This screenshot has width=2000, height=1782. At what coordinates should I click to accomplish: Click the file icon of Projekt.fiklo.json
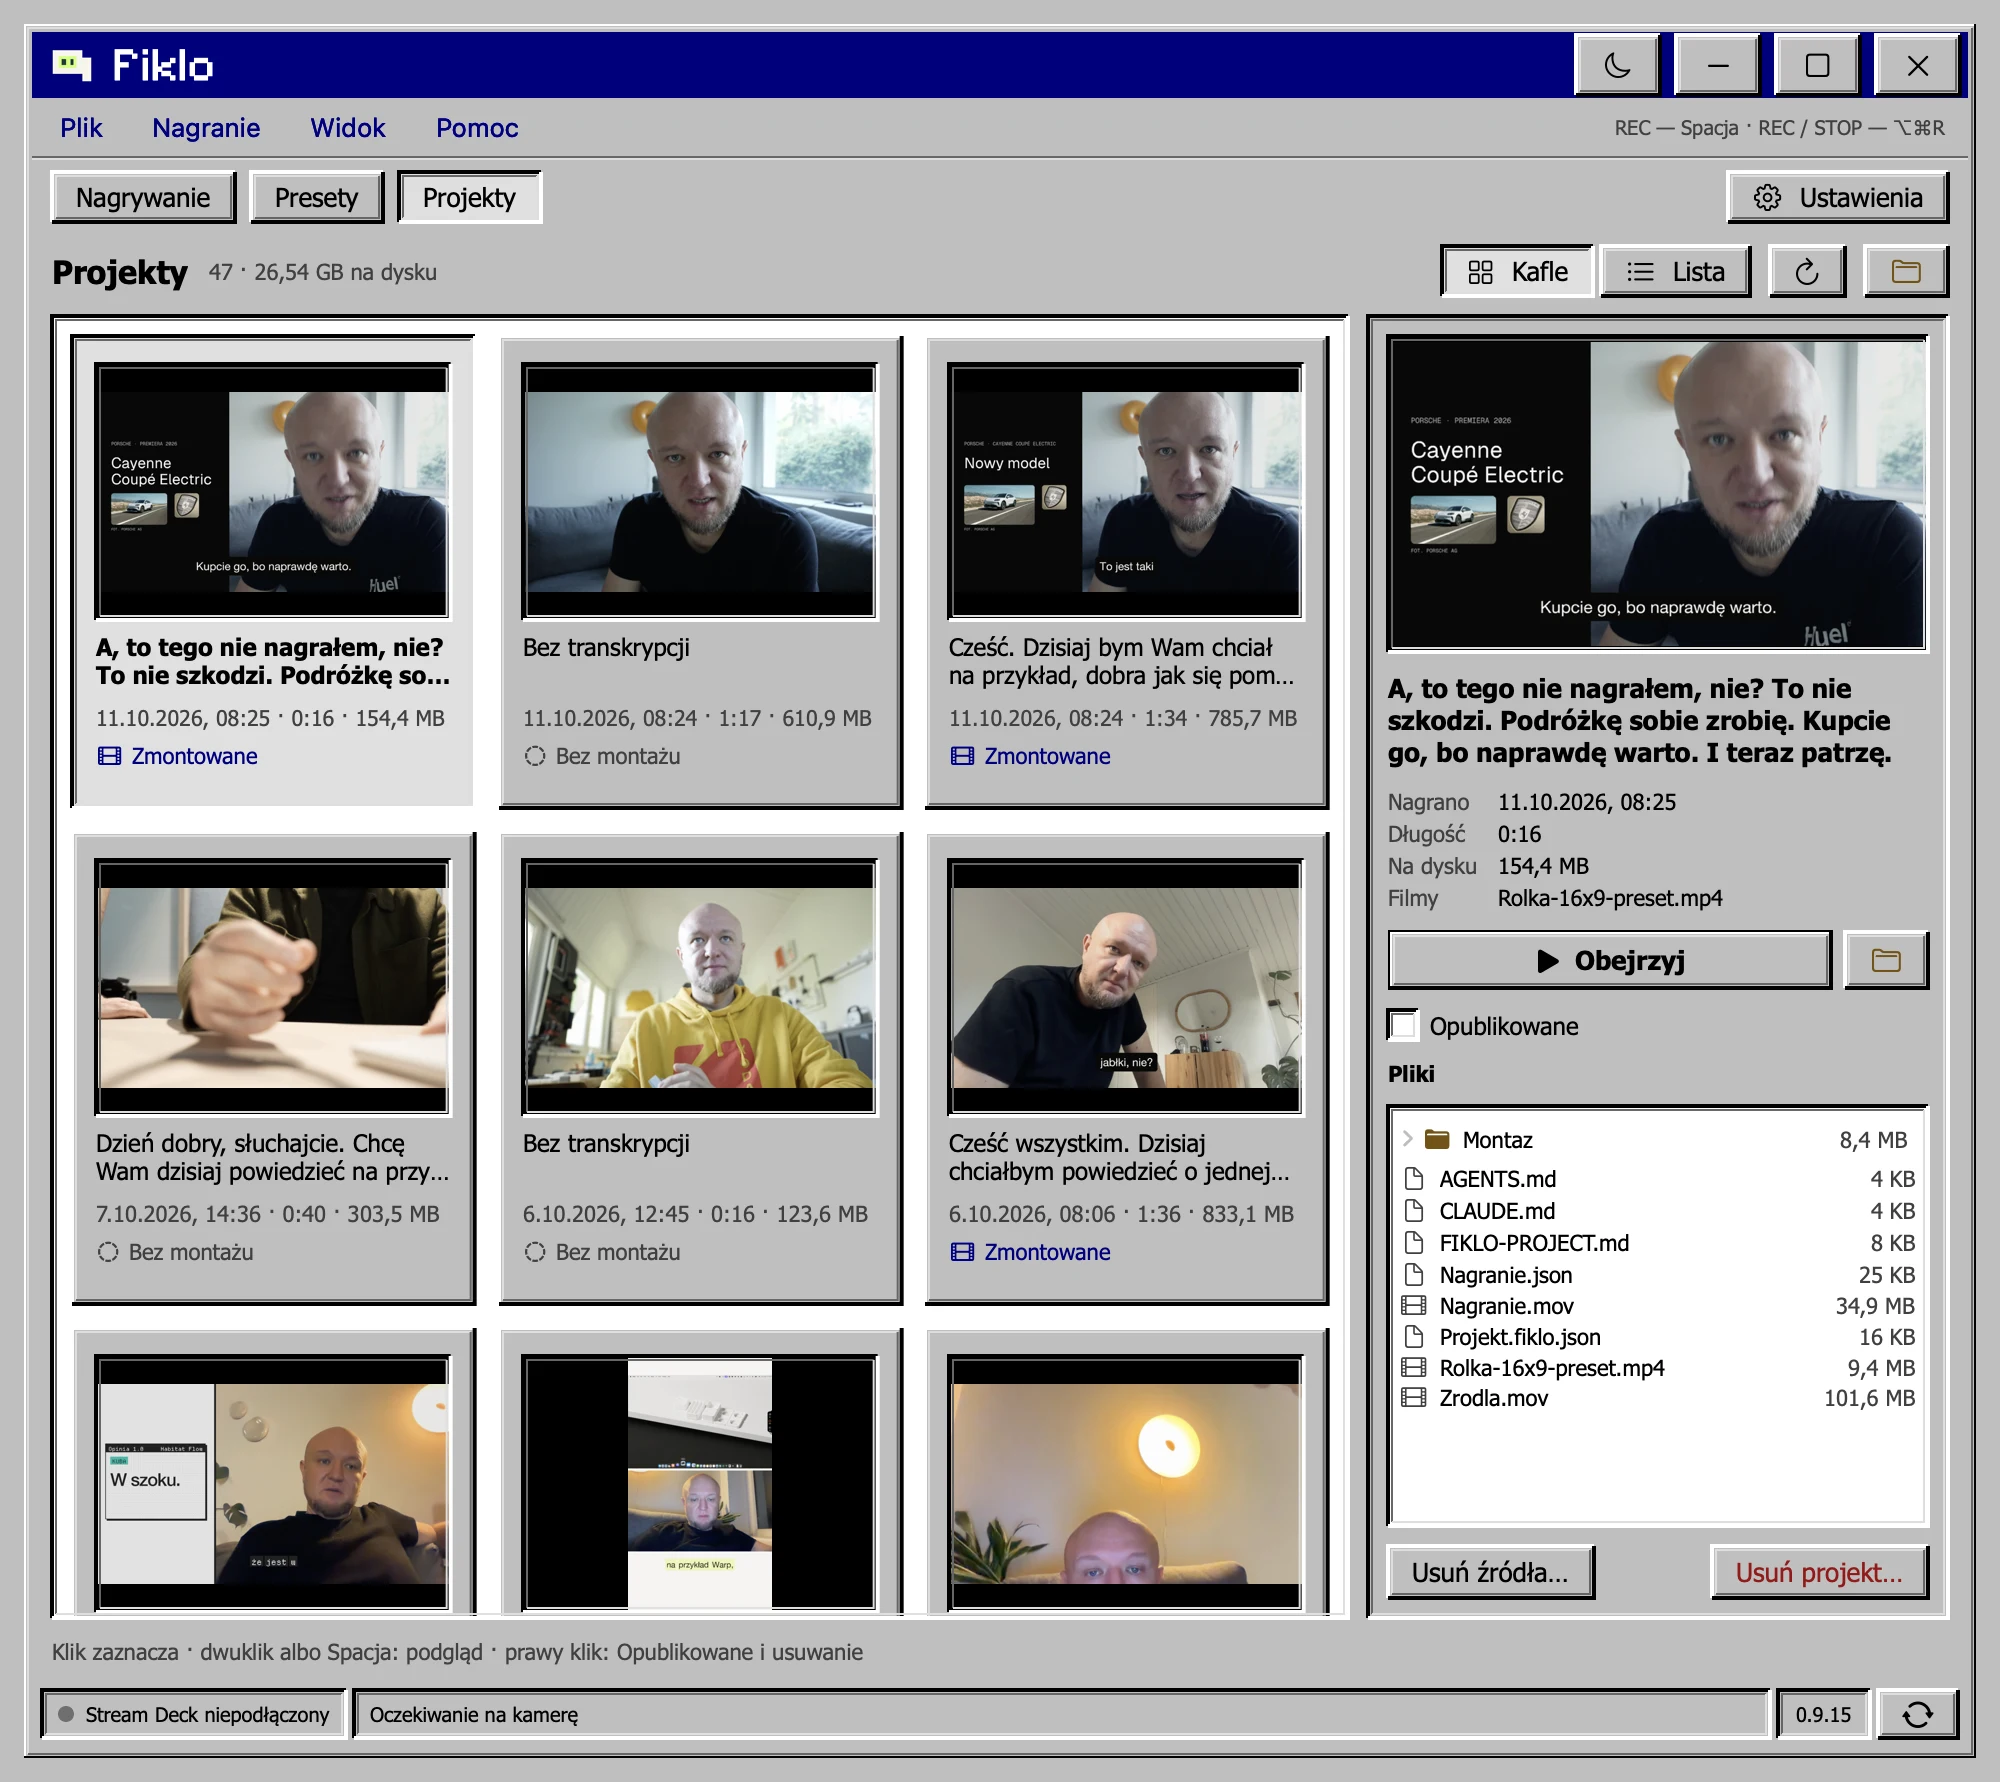[1414, 1337]
